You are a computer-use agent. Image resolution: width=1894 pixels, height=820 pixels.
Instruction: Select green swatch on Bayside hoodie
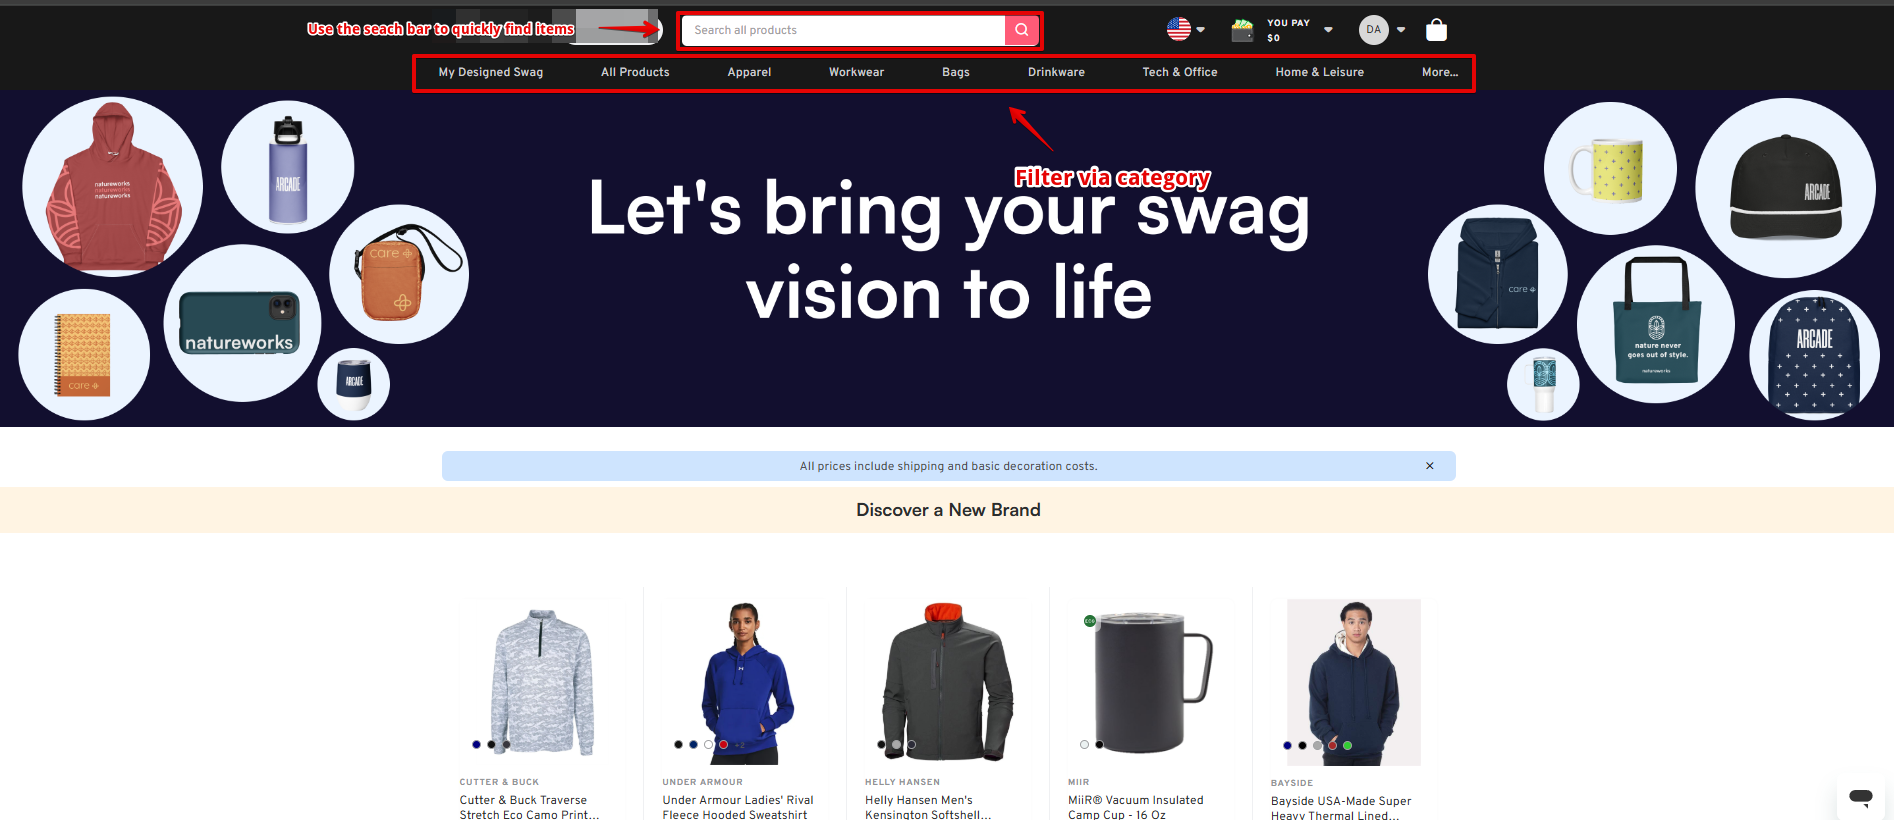[1347, 745]
